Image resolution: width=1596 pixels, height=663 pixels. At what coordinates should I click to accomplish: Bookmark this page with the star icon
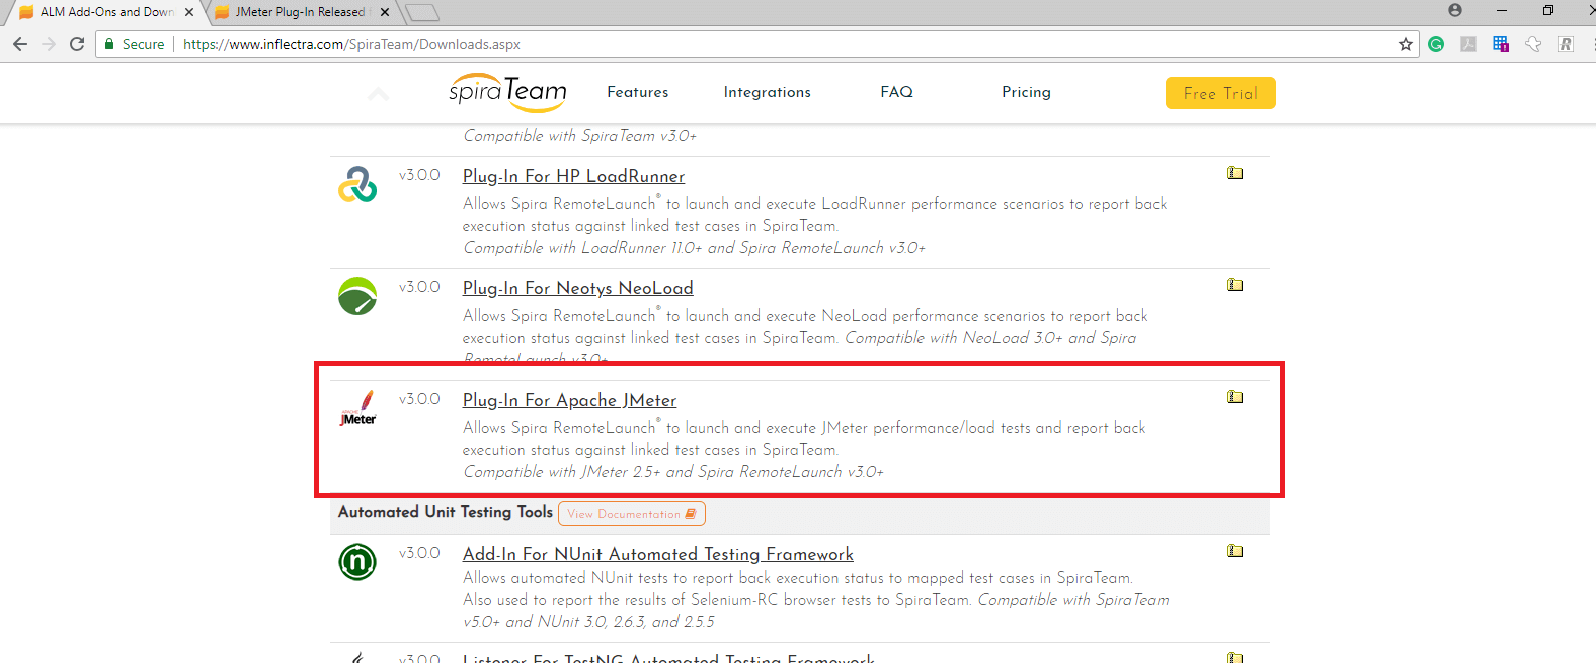(1405, 44)
